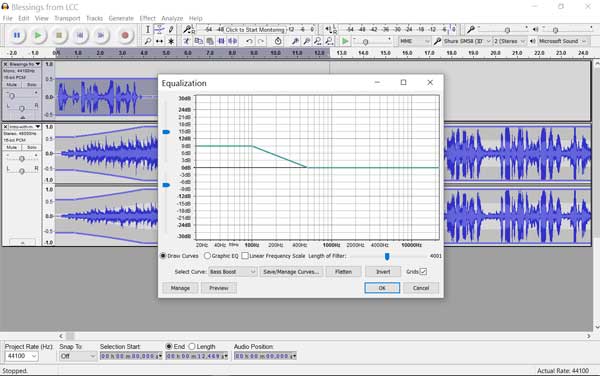The width and height of the screenshot is (600, 376).
Task: Solo the first (mono) track
Action: [x=31, y=85]
